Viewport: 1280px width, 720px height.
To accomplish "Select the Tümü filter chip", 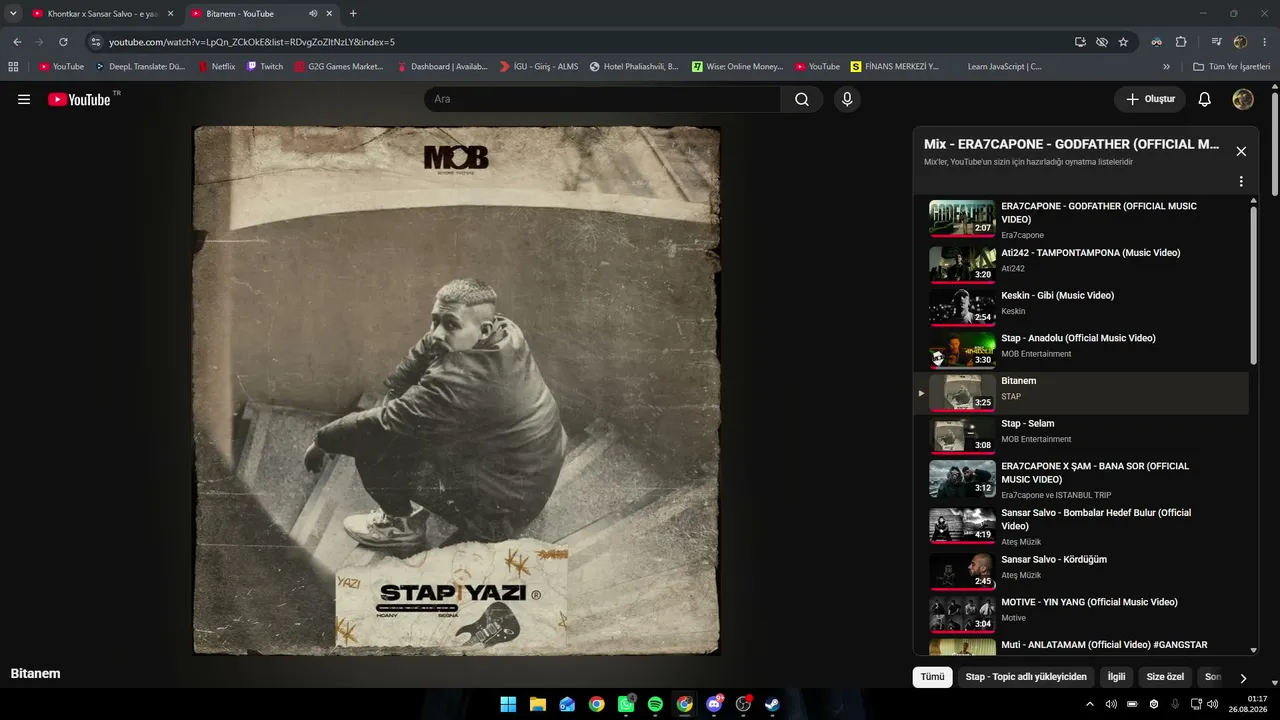I will tap(932, 677).
